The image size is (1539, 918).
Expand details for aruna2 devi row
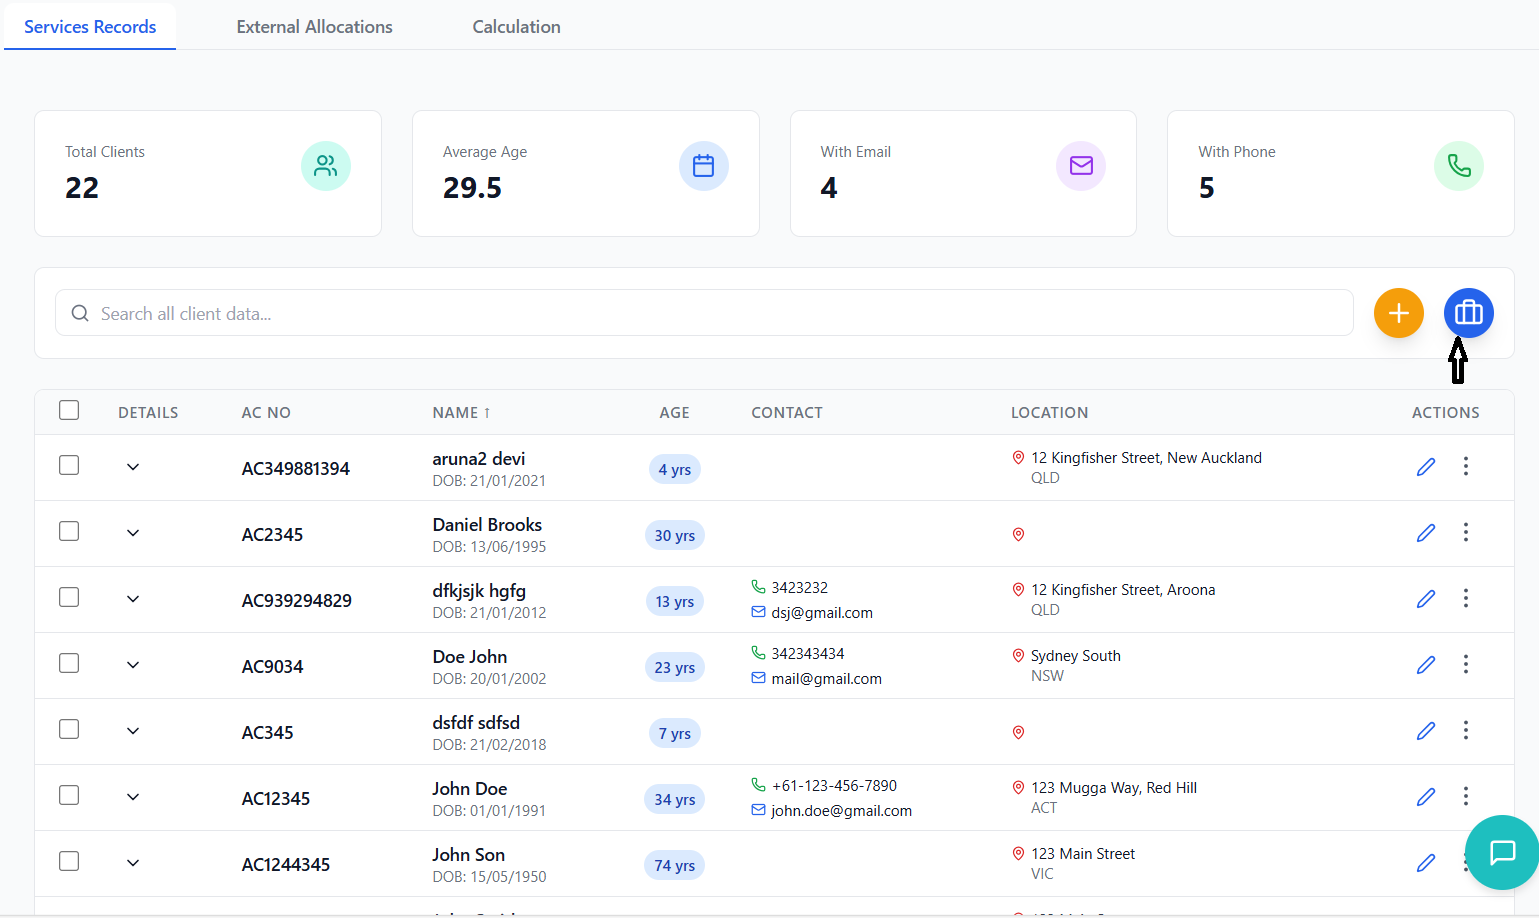(x=133, y=467)
